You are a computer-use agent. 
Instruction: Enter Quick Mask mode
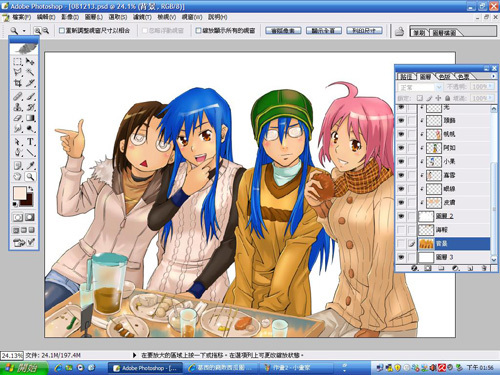(x=30, y=217)
